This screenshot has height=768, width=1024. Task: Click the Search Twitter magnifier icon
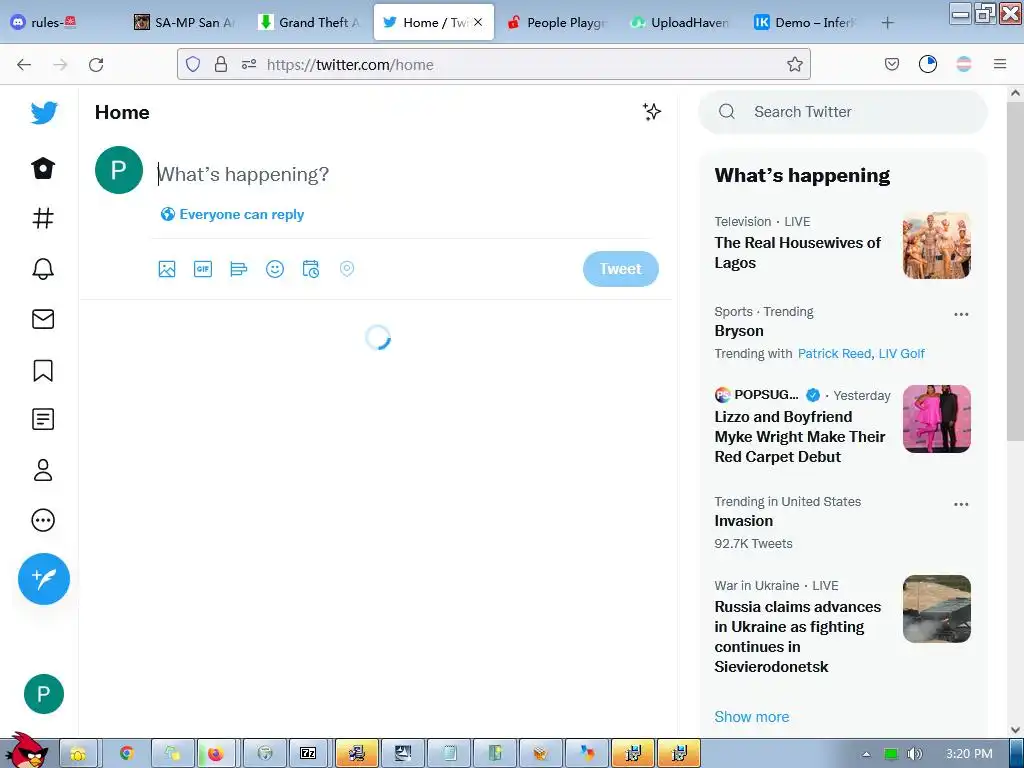727,112
